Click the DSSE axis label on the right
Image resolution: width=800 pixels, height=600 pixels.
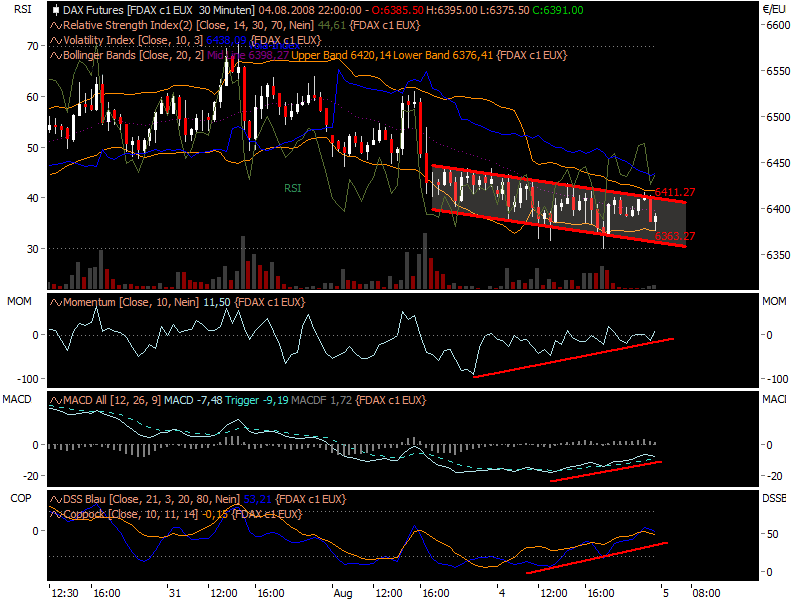[774, 498]
